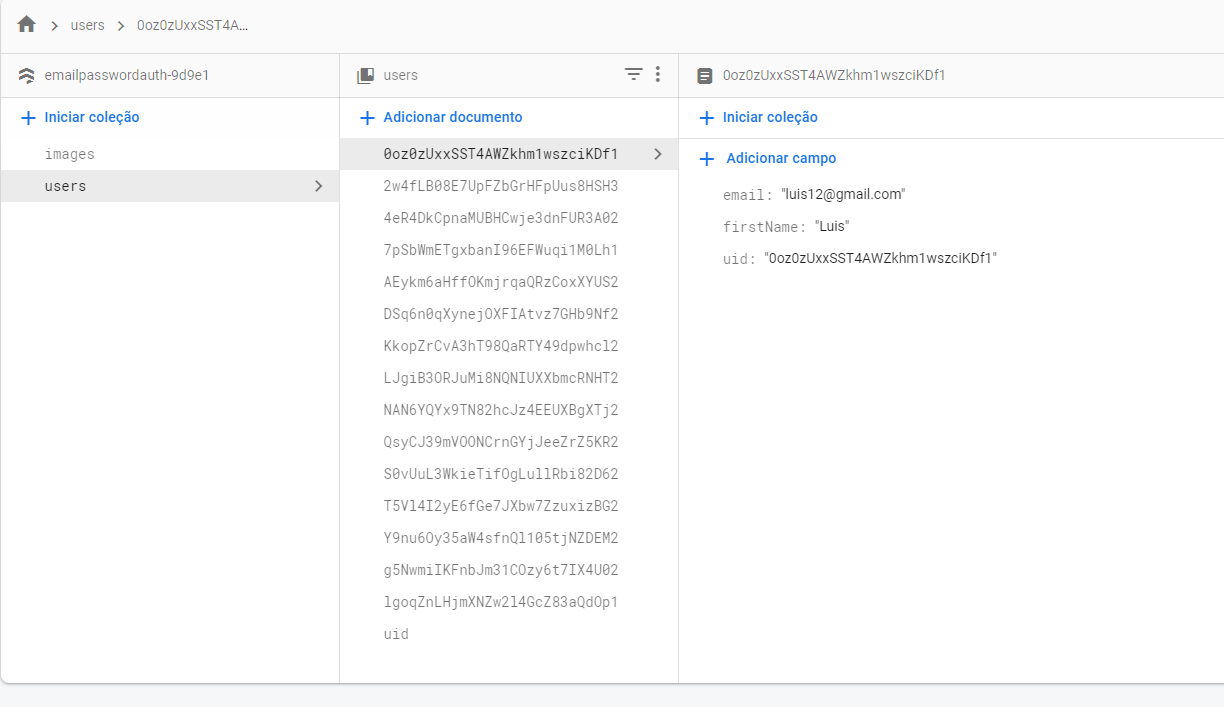The height and width of the screenshot is (707, 1224).
Task: Click the database icon beside emailpasswordauth-9d9e1
Action: [x=27, y=75]
